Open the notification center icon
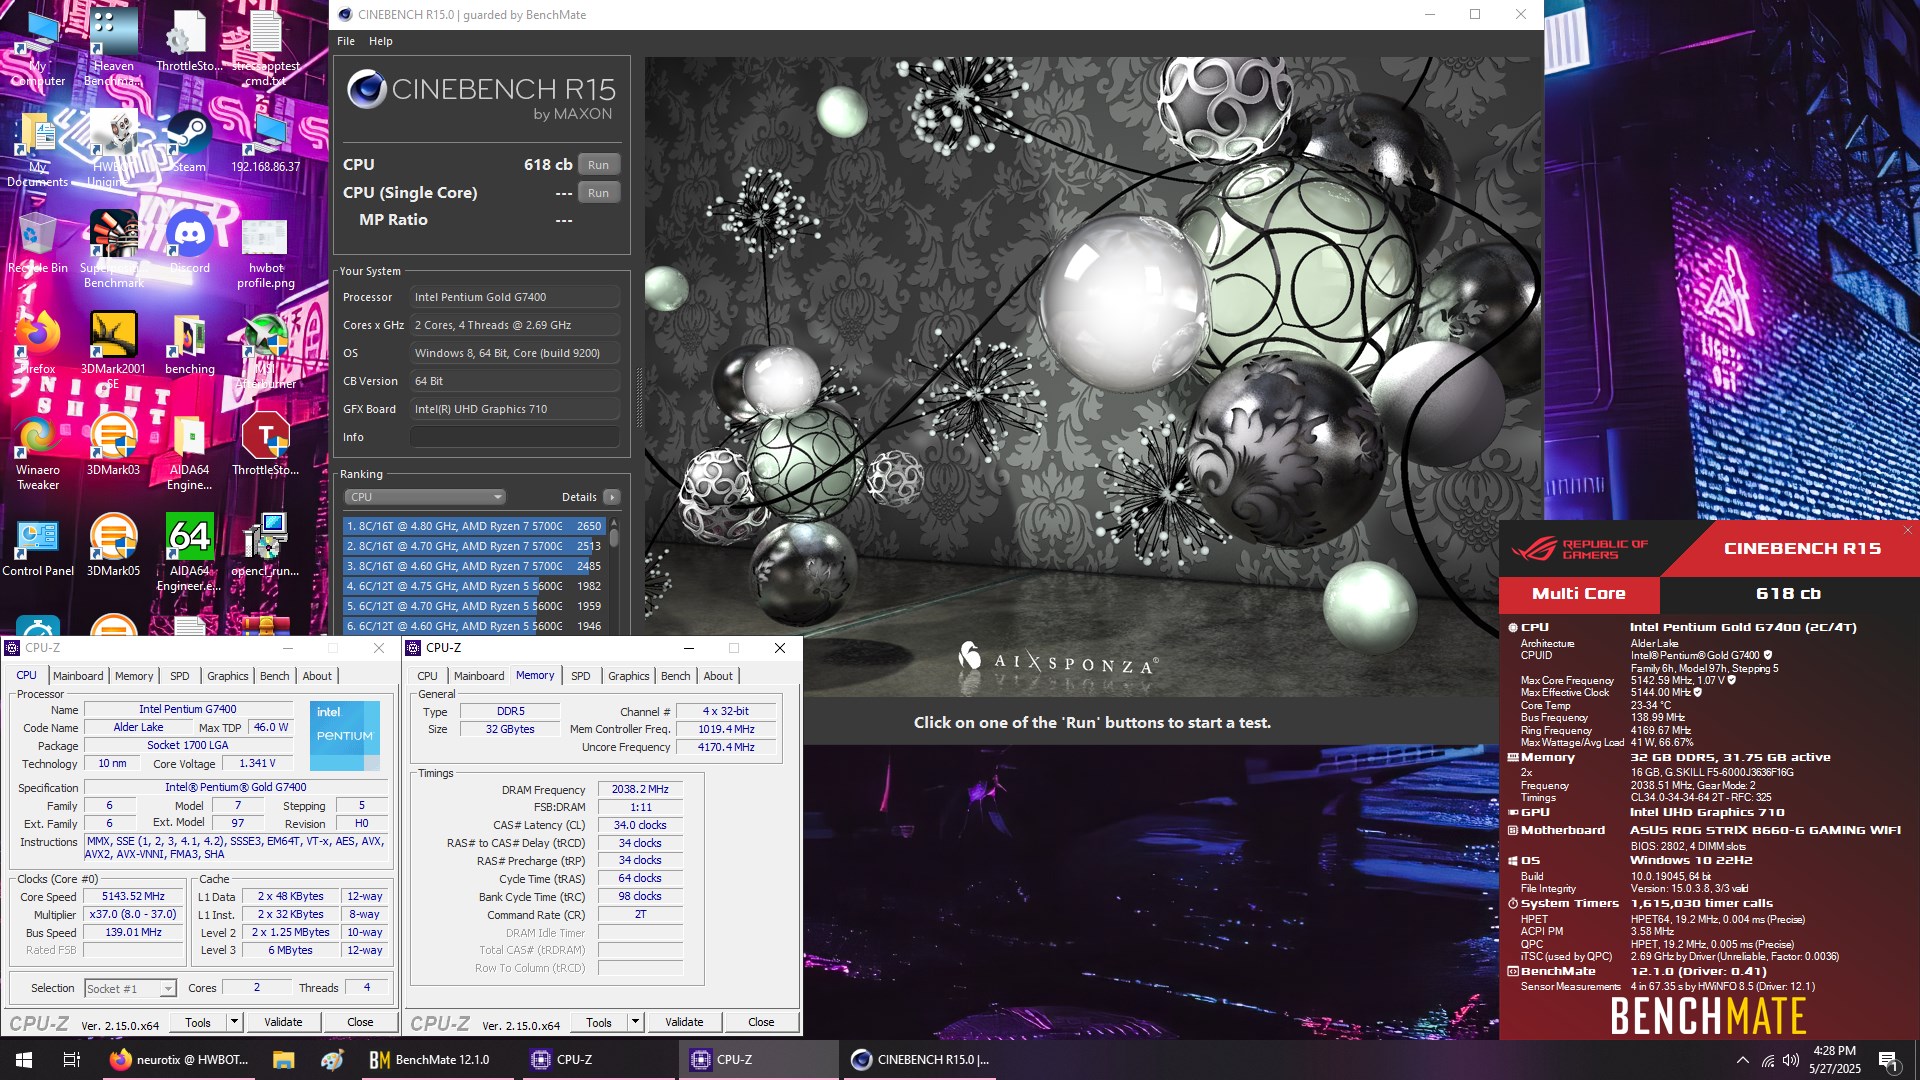Screen dimensions: 1920x1080 (x=1888, y=1060)
